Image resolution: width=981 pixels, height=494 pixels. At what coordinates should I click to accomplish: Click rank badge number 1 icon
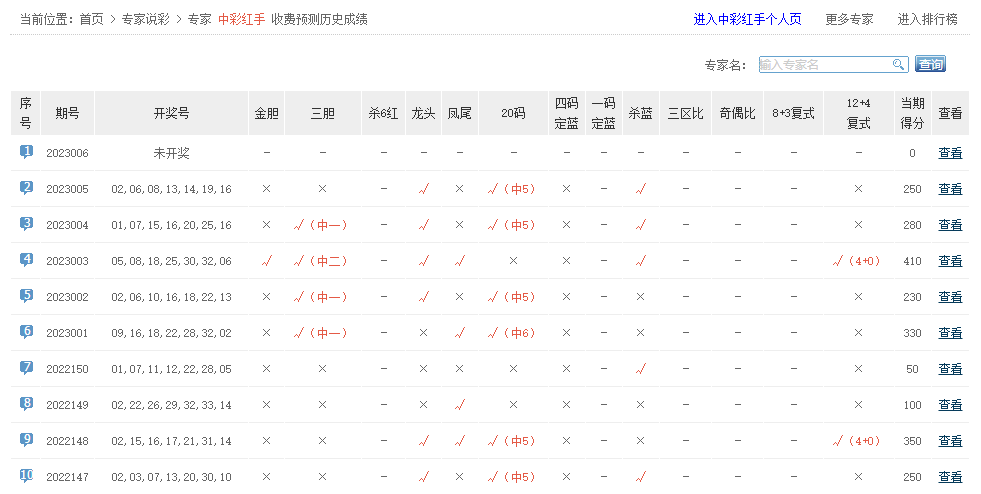26,152
